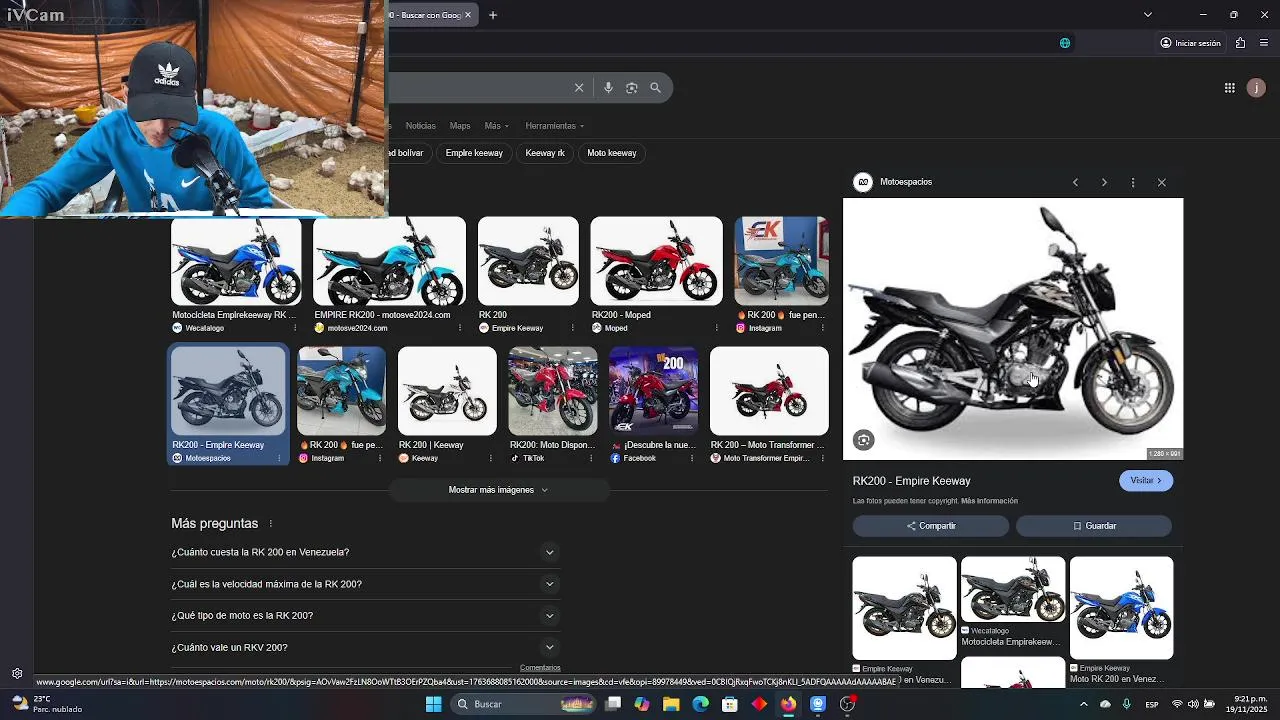
Task: Open the 'Más' search filter dropdown
Action: coord(496,126)
